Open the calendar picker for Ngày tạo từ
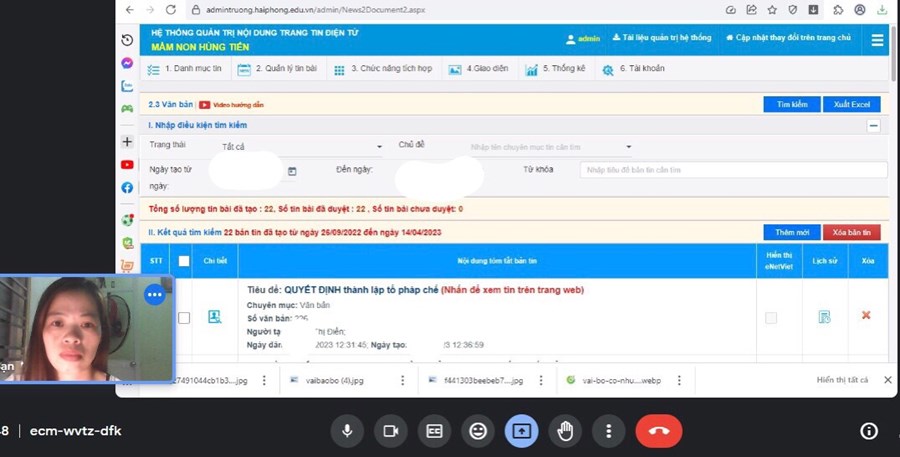Screen dimensions: 900x457 coord(292,171)
